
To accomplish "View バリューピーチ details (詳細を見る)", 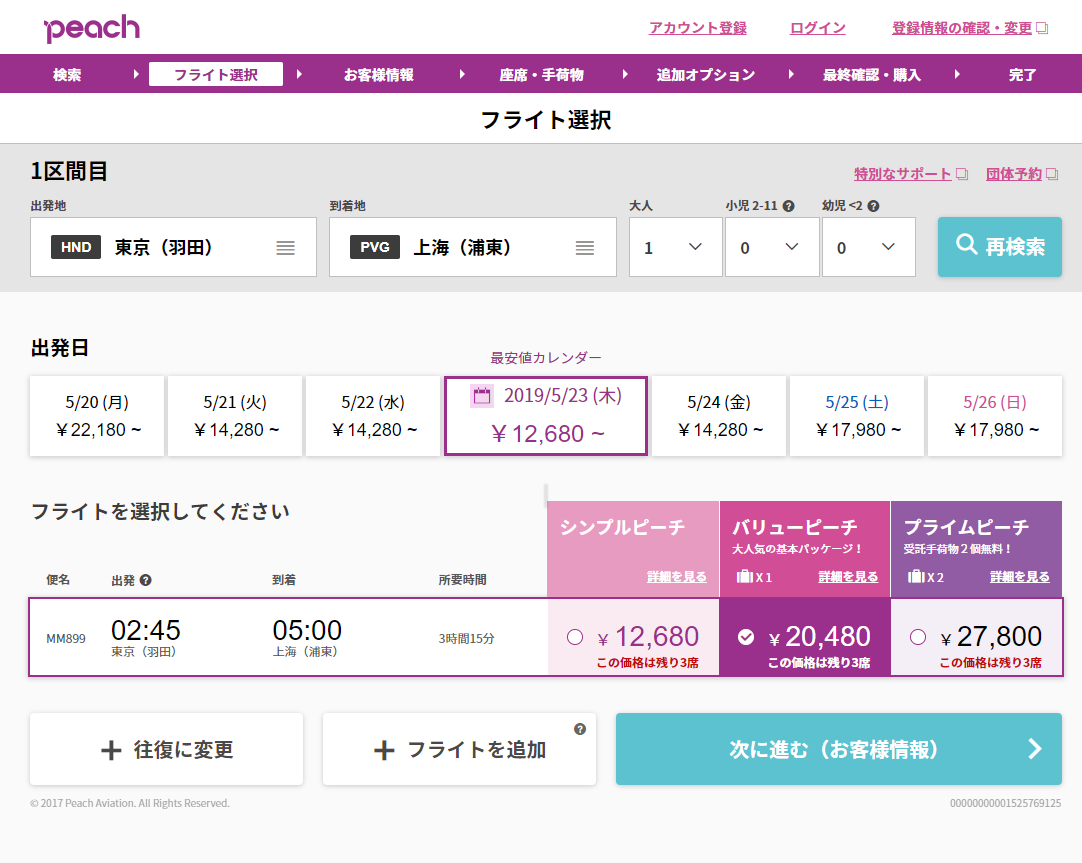I will (848, 577).
